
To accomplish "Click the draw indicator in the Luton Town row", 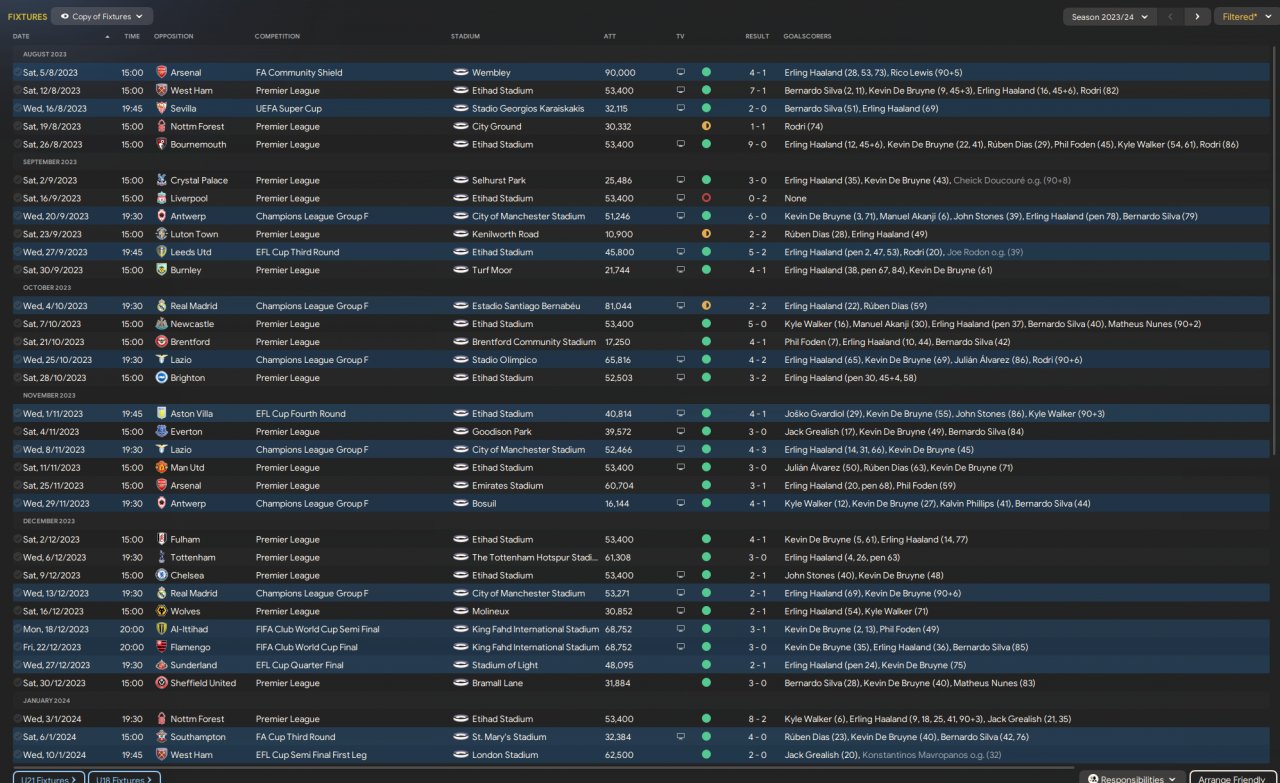I will click(706, 235).
